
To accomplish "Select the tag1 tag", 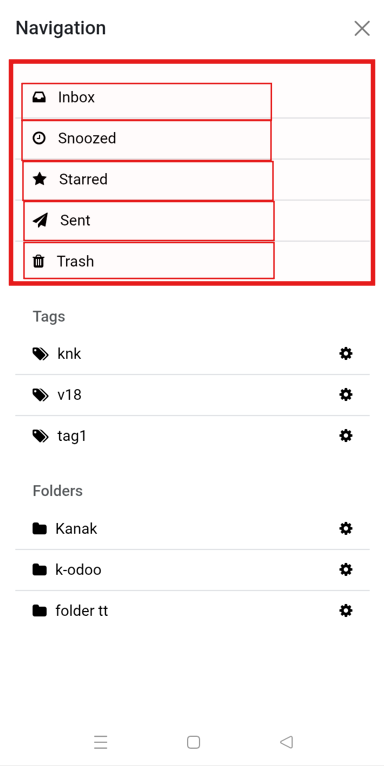I will coord(192,436).
